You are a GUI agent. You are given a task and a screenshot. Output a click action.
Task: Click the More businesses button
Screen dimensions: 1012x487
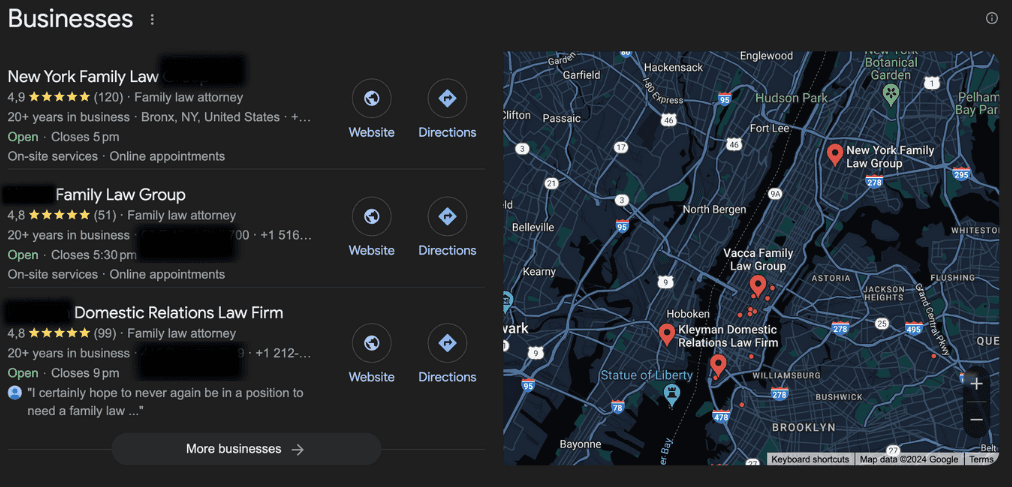tap(246, 449)
